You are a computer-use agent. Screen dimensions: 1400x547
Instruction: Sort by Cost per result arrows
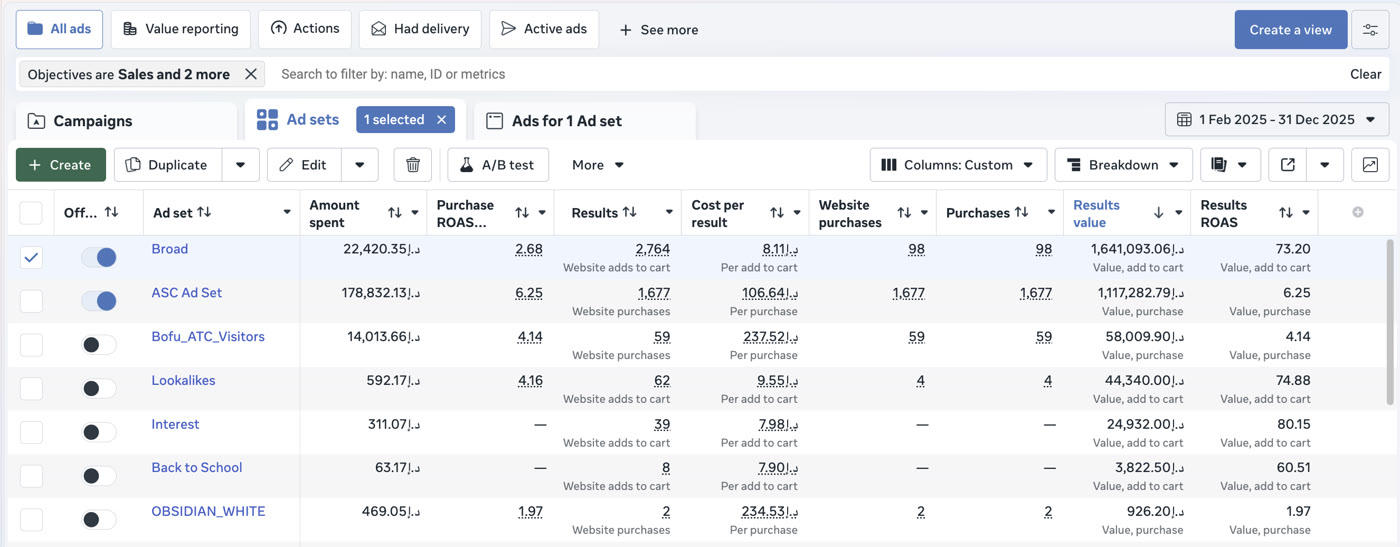point(777,213)
